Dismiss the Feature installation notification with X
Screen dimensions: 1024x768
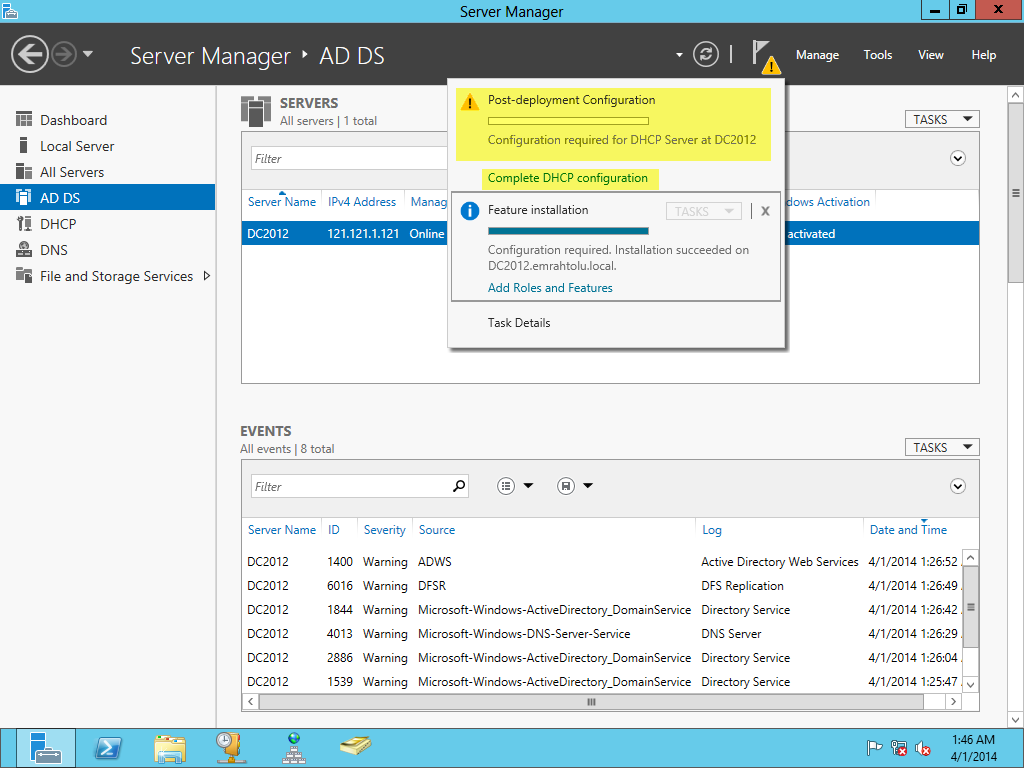click(765, 211)
